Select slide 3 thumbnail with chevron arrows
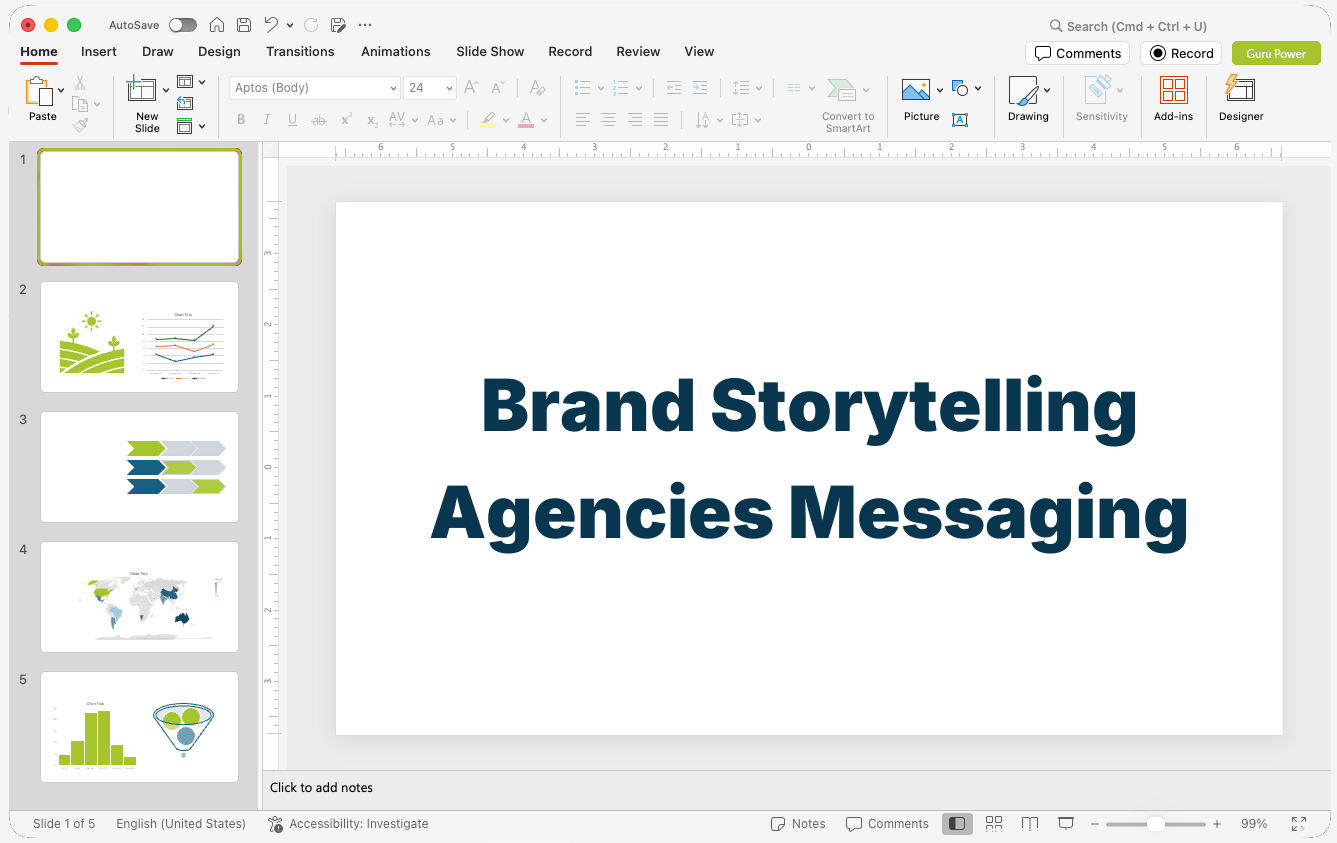The image size is (1337, 843). click(139, 466)
